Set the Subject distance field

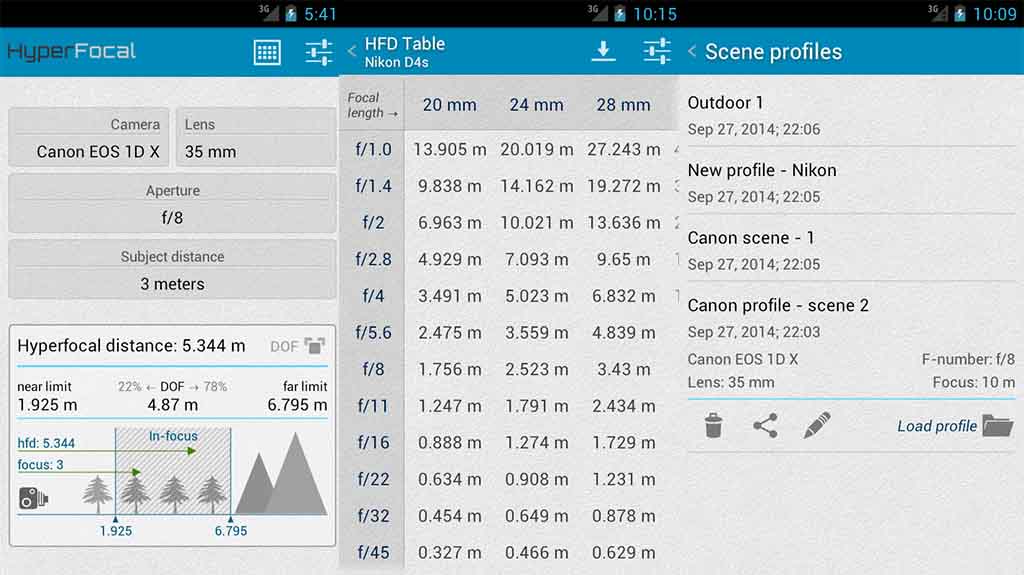tap(172, 270)
